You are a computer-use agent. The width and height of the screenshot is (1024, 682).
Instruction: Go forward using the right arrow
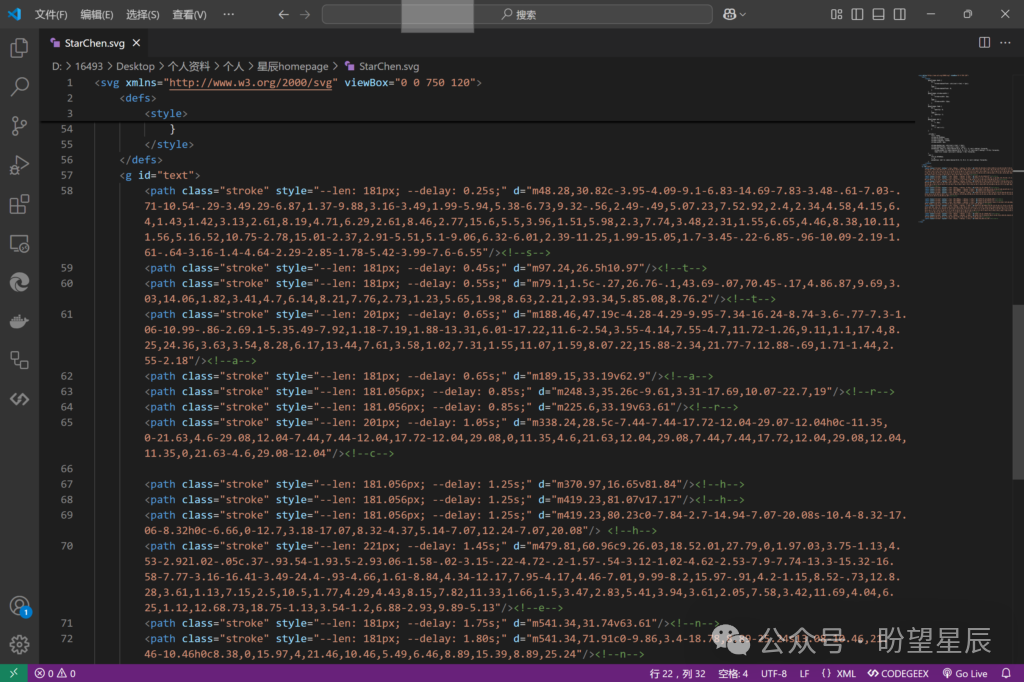pyautogui.click(x=305, y=14)
